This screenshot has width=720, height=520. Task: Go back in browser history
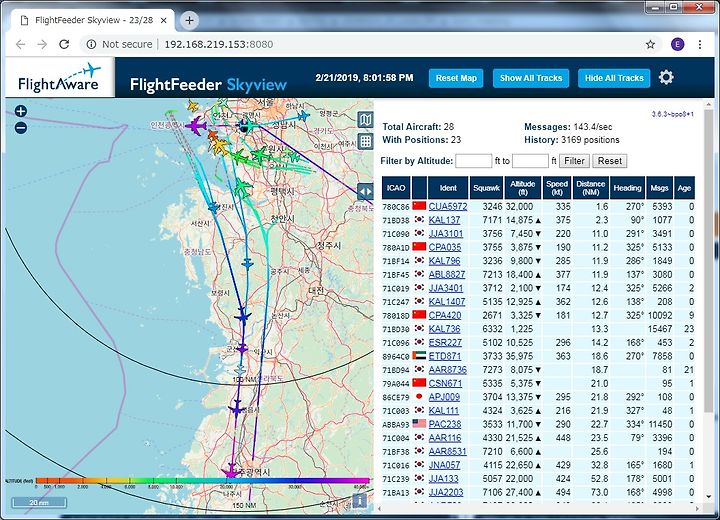[21, 44]
